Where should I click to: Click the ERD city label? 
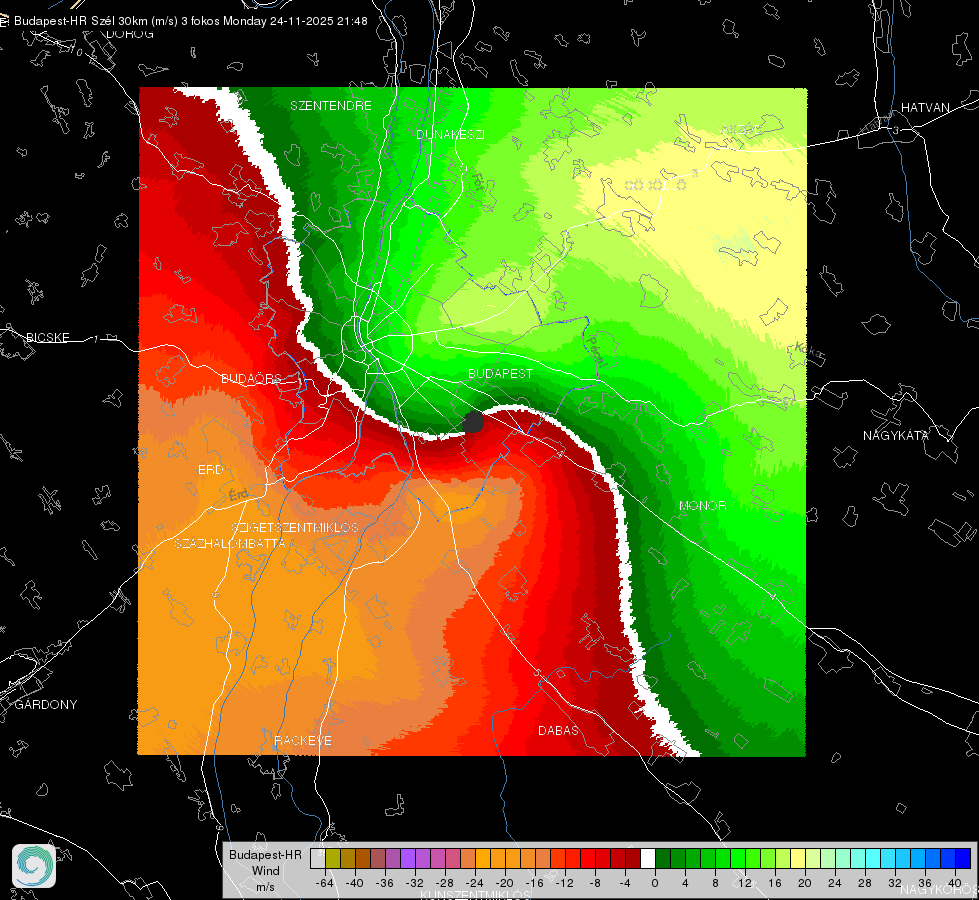pos(210,470)
